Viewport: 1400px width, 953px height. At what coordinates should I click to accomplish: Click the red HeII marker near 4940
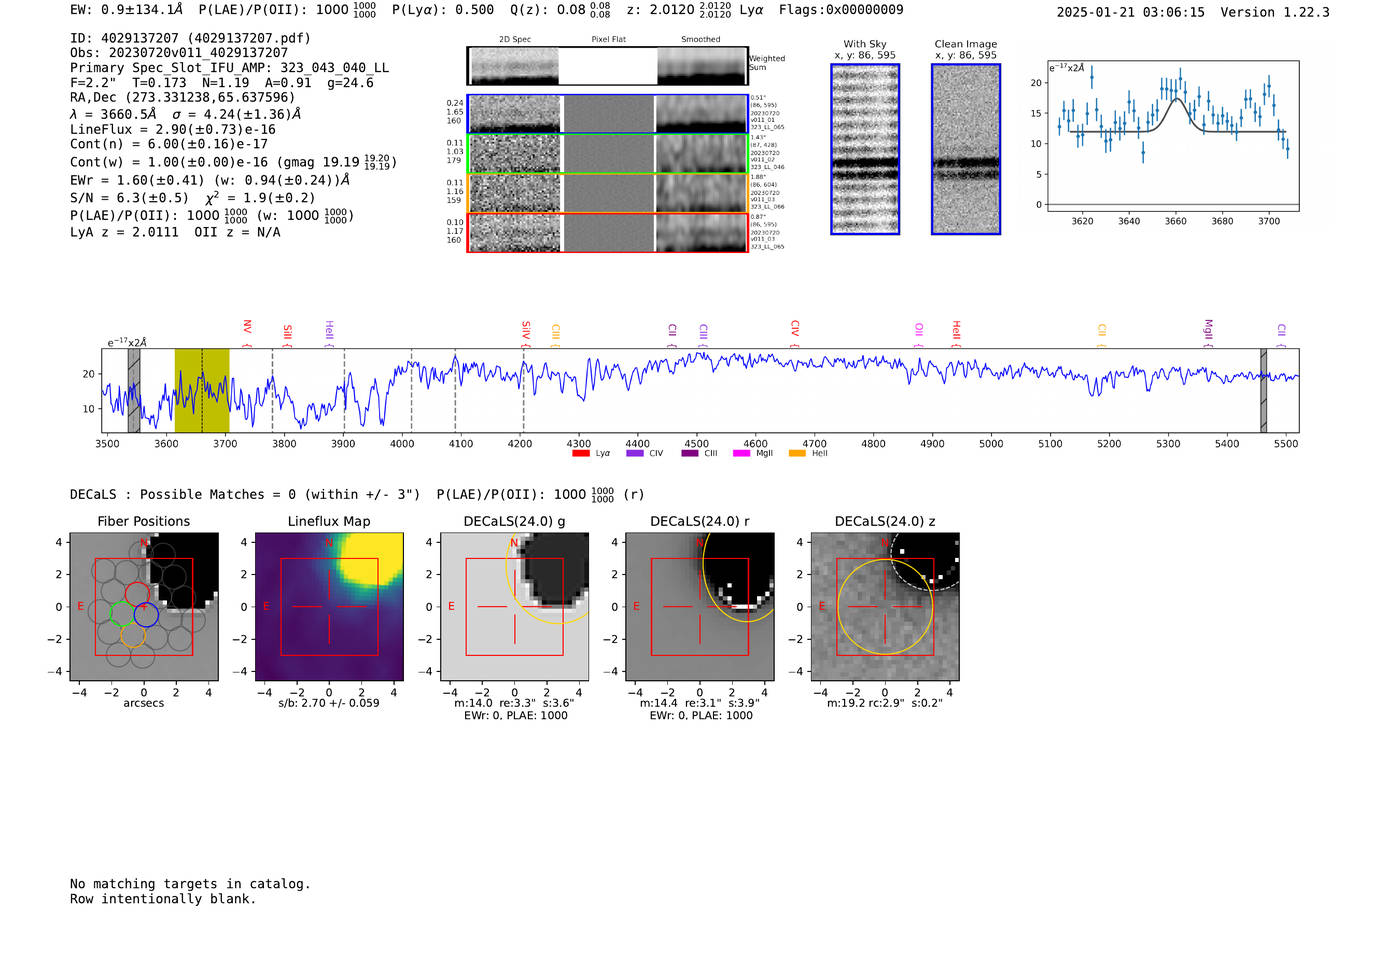pos(956,330)
